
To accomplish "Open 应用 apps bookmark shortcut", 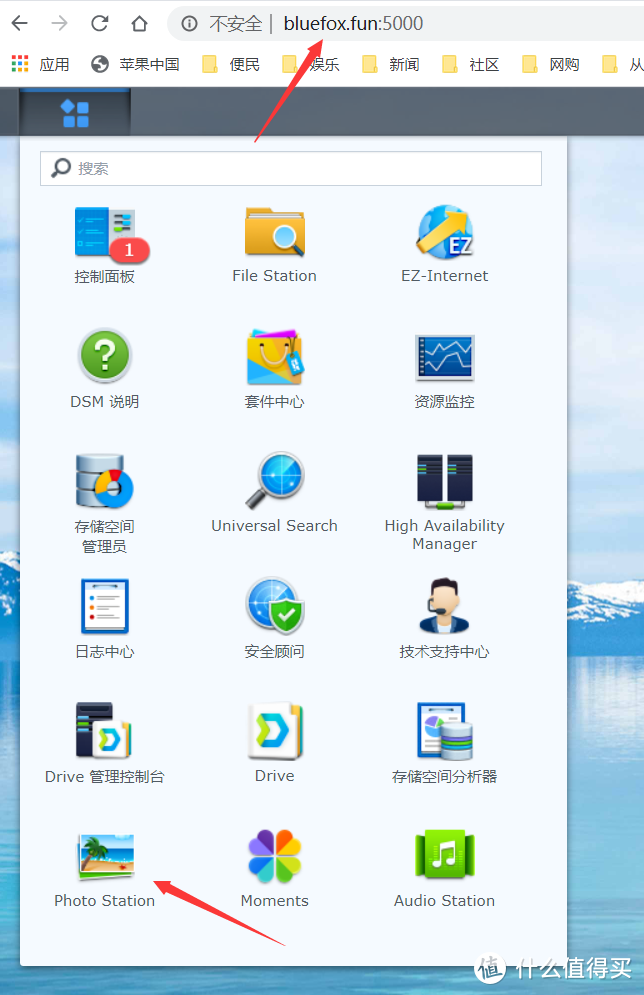I will click(41, 64).
